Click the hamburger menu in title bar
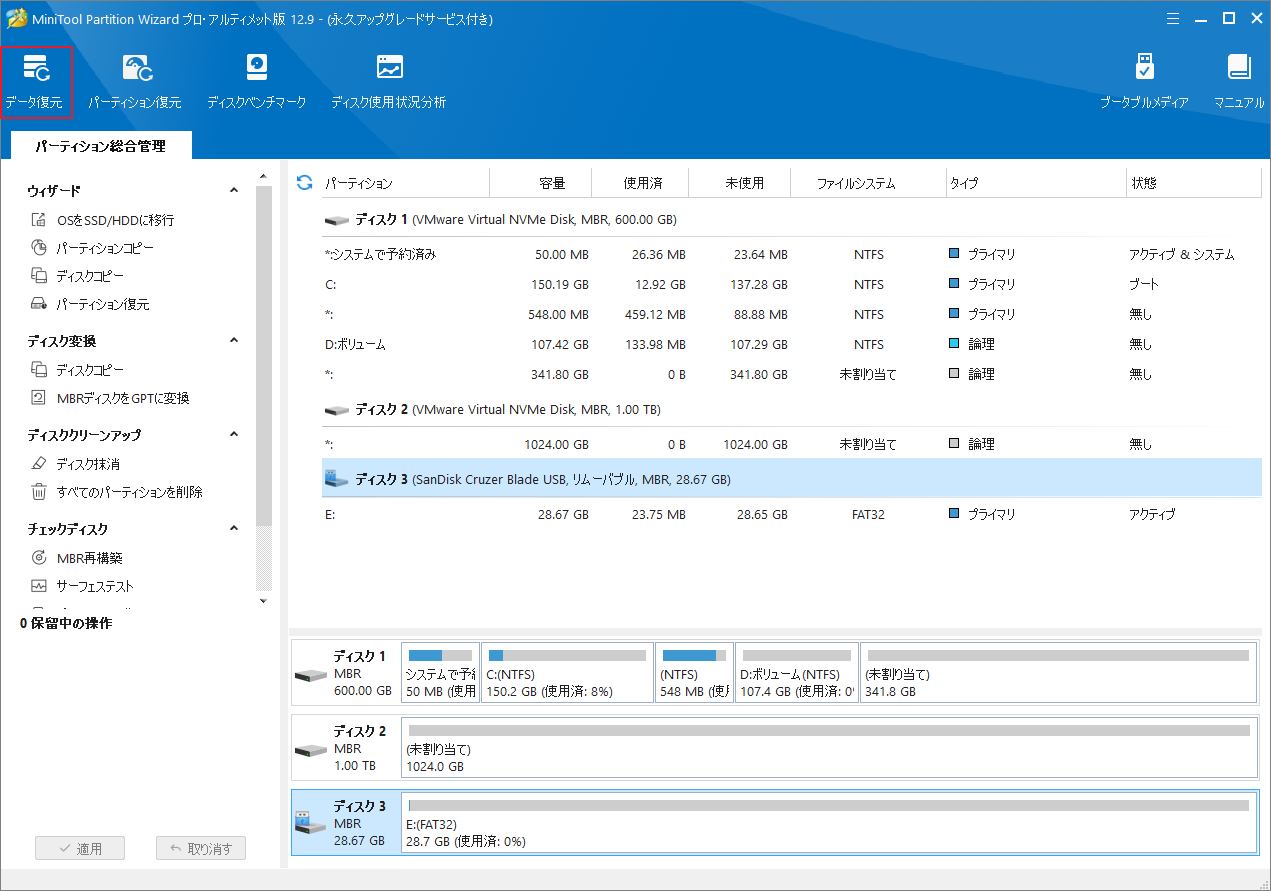The width and height of the screenshot is (1271, 891). tap(1173, 17)
